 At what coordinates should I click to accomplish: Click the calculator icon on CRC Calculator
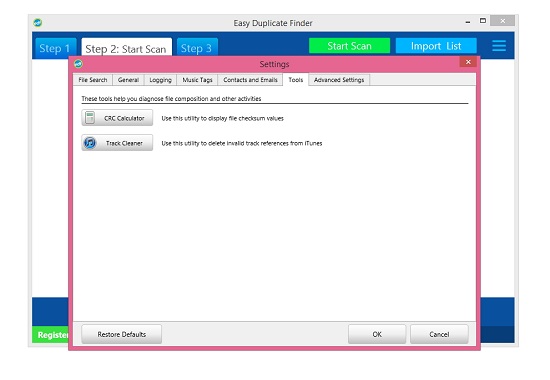click(90, 118)
